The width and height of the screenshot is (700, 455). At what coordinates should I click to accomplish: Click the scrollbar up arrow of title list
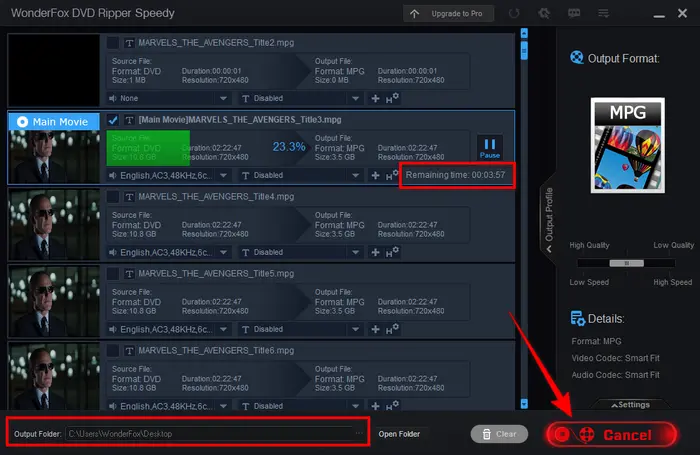tap(524, 33)
